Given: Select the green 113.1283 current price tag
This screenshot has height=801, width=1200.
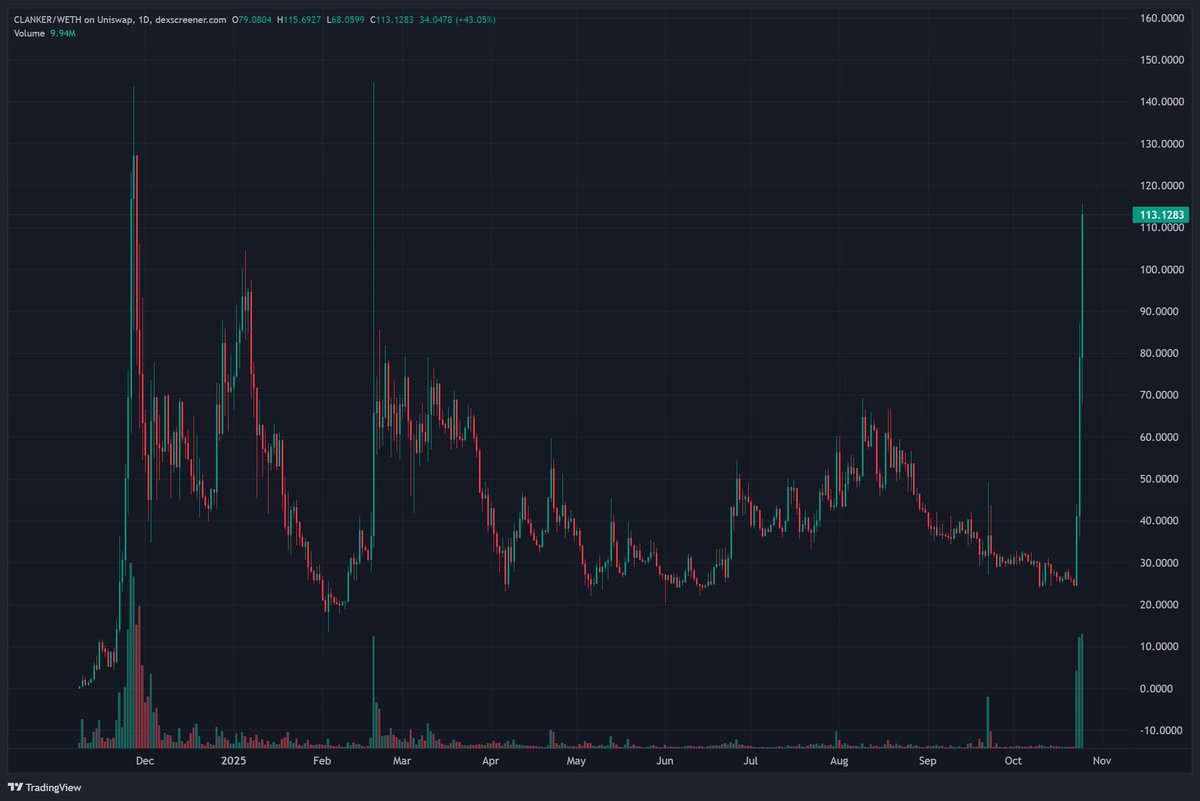Looking at the screenshot, I should [1160, 215].
